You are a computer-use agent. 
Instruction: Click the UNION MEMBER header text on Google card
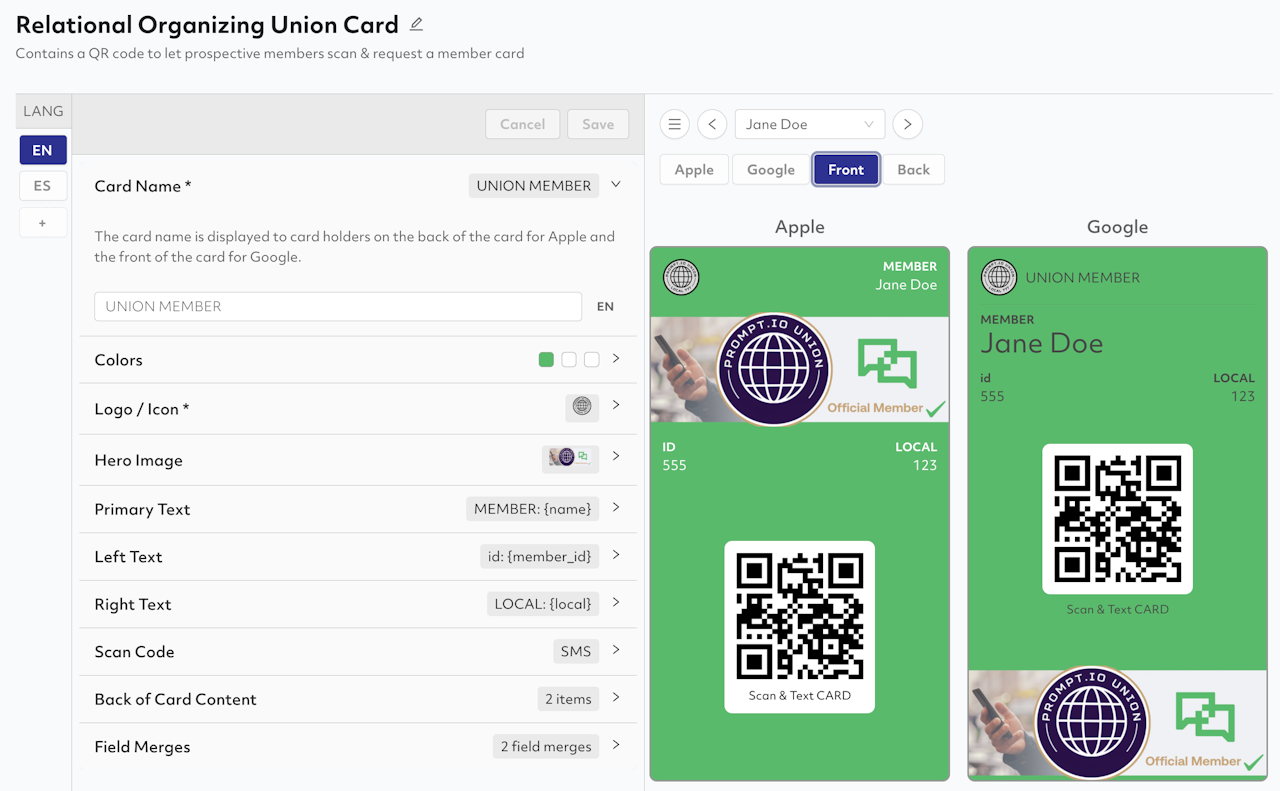pyautogui.click(x=1083, y=277)
